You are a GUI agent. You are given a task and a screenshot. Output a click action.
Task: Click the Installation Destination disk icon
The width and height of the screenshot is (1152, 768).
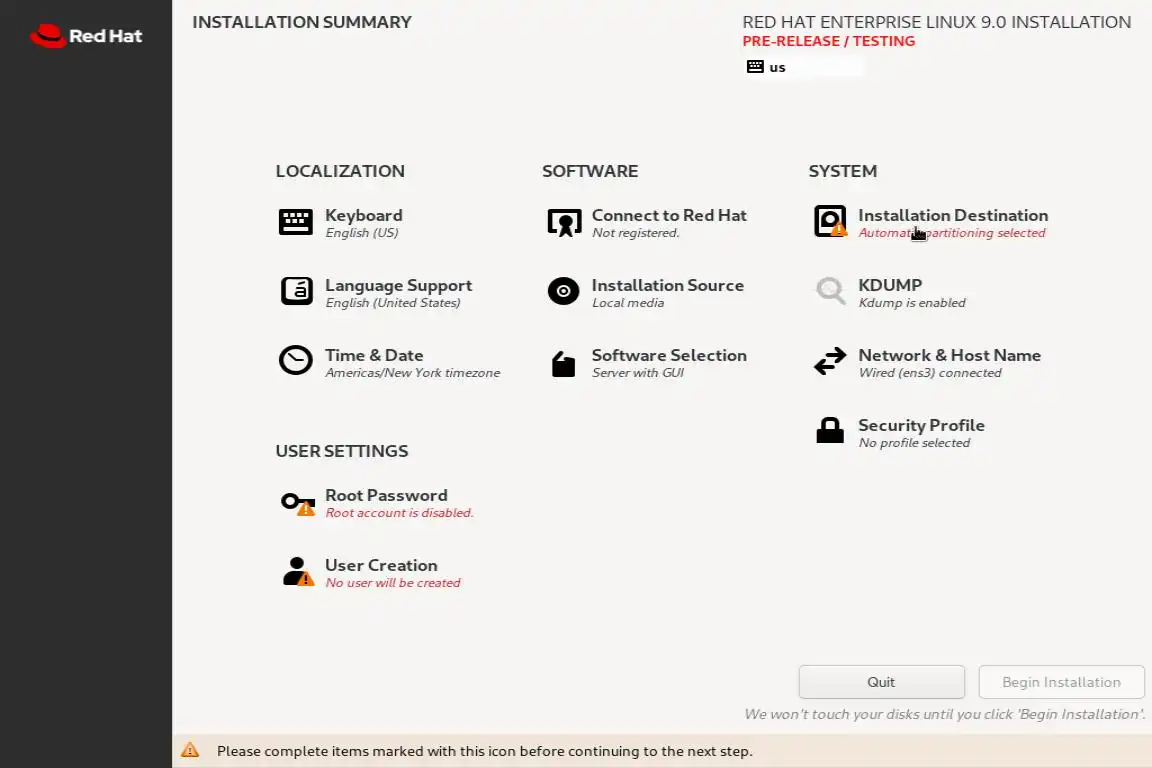(x=830, y=221)
